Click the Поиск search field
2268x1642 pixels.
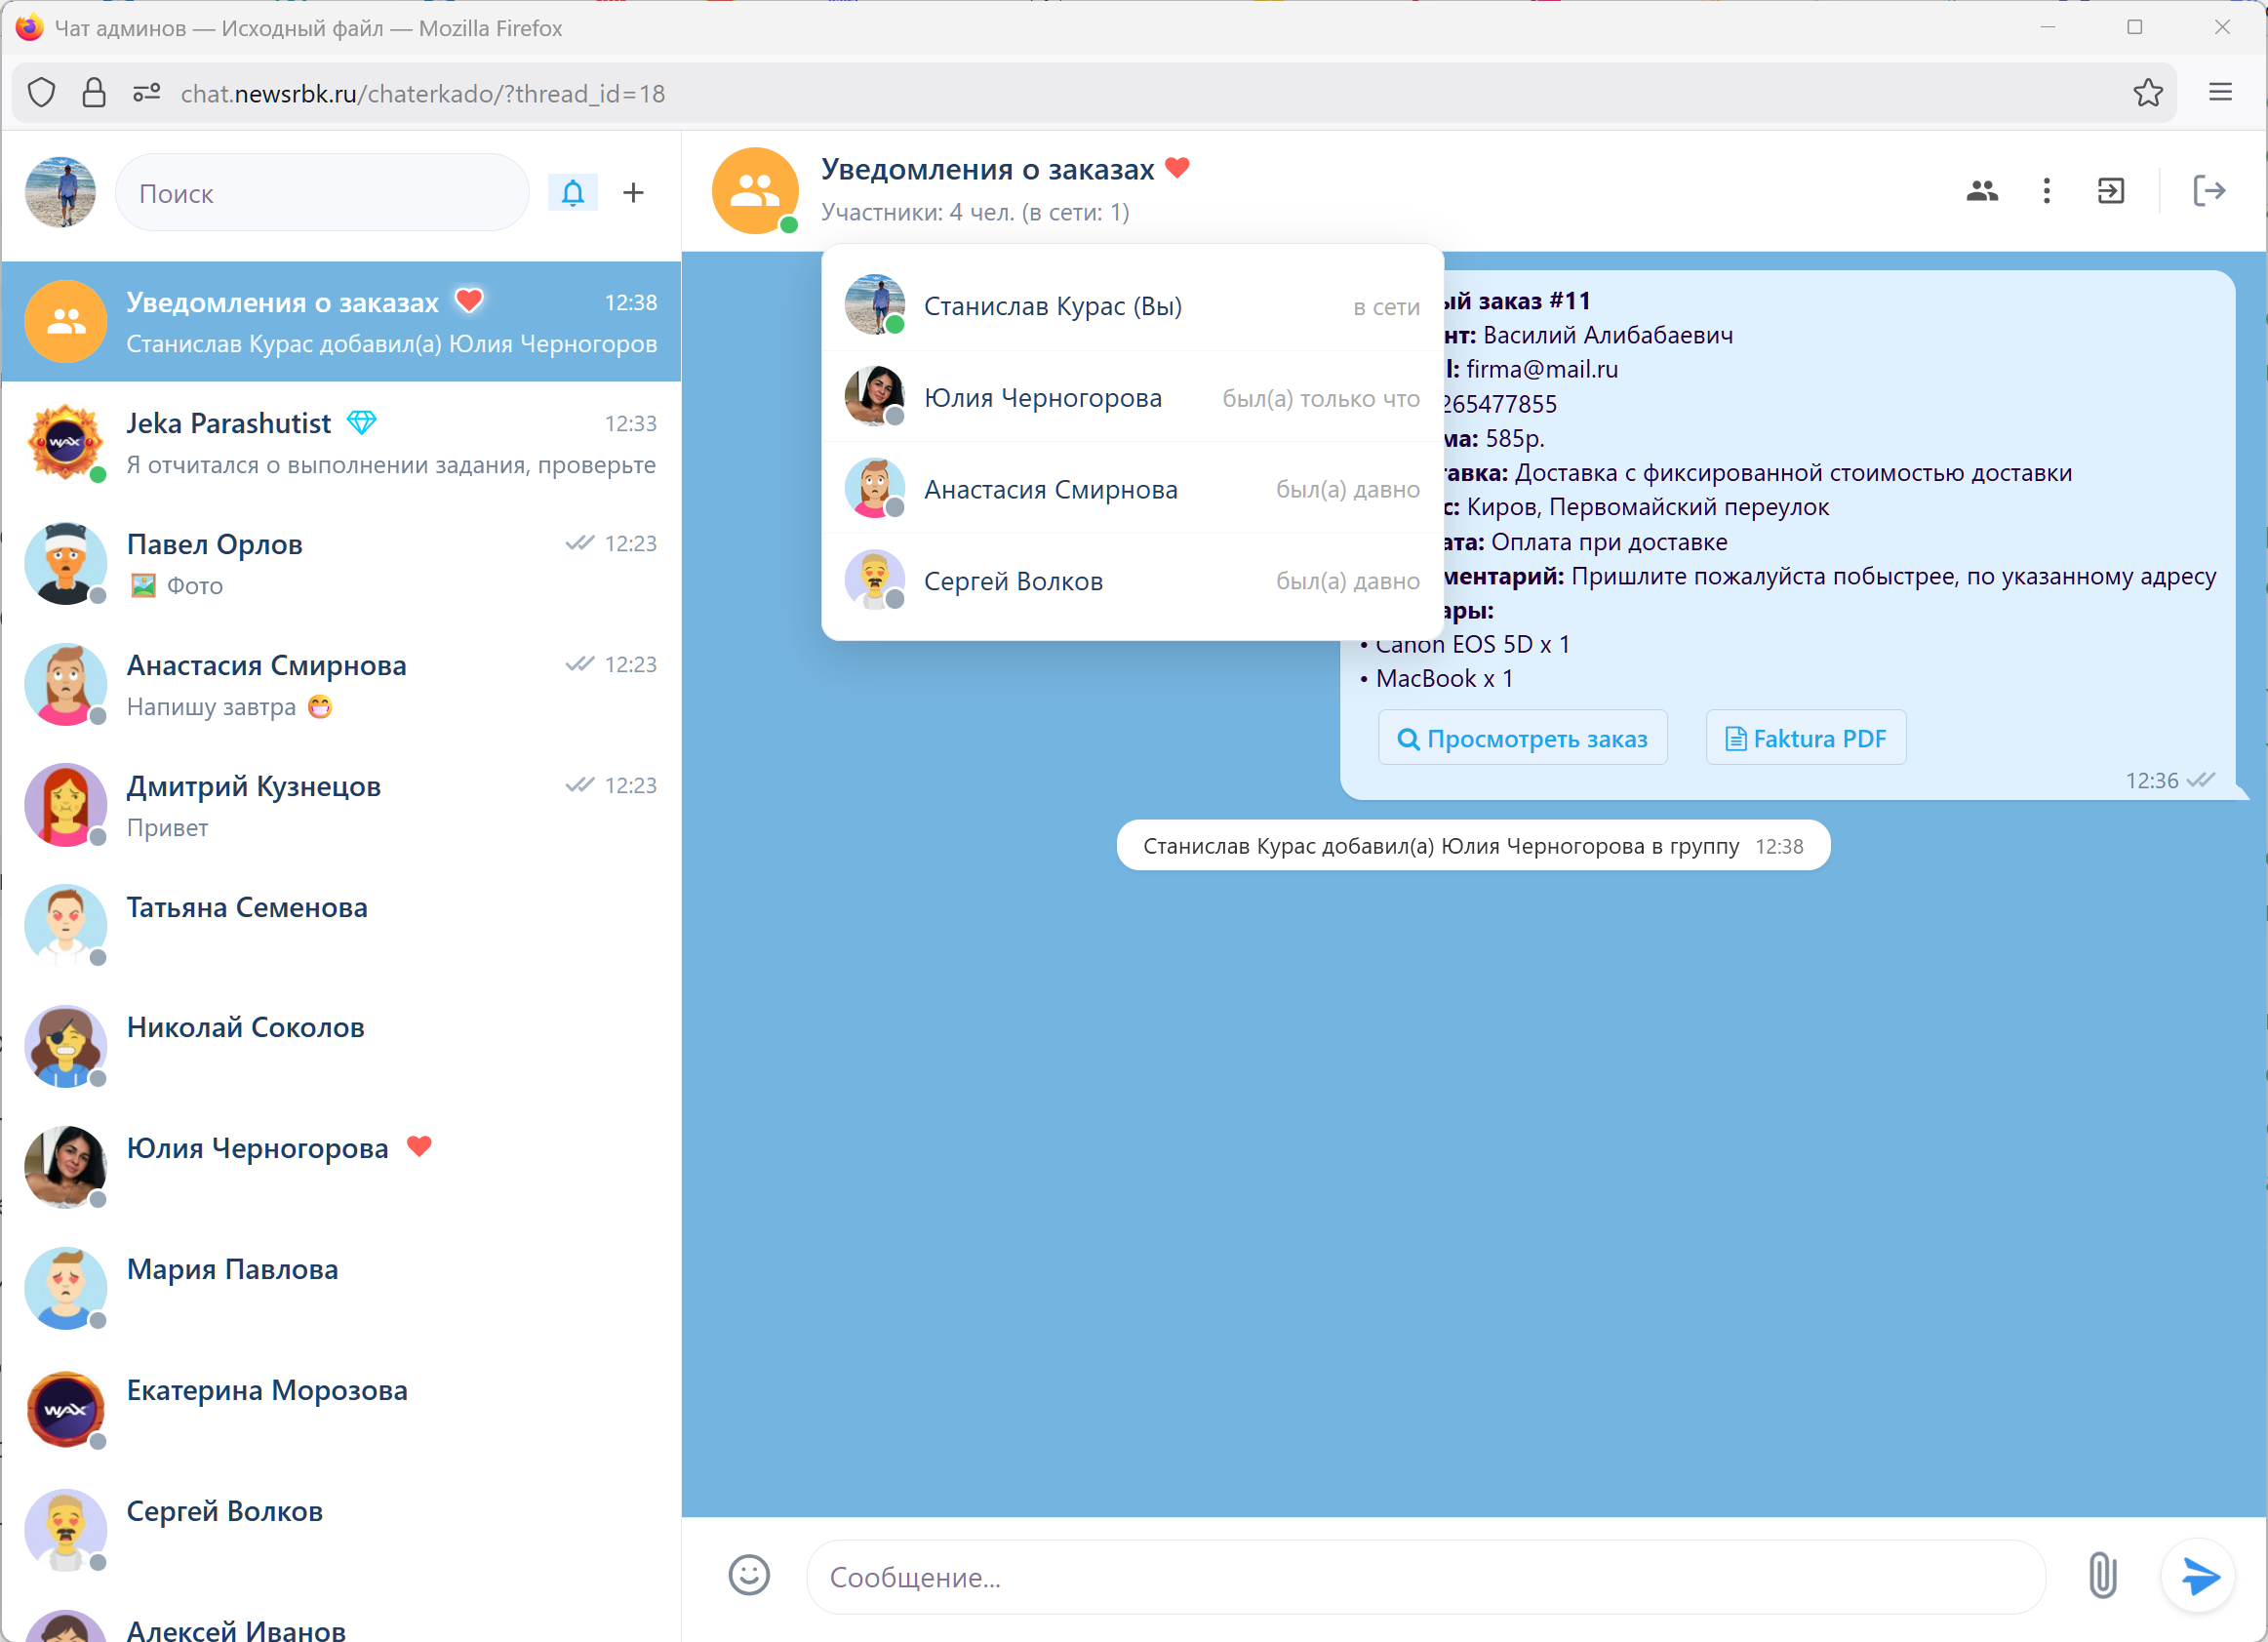[322, 193]
